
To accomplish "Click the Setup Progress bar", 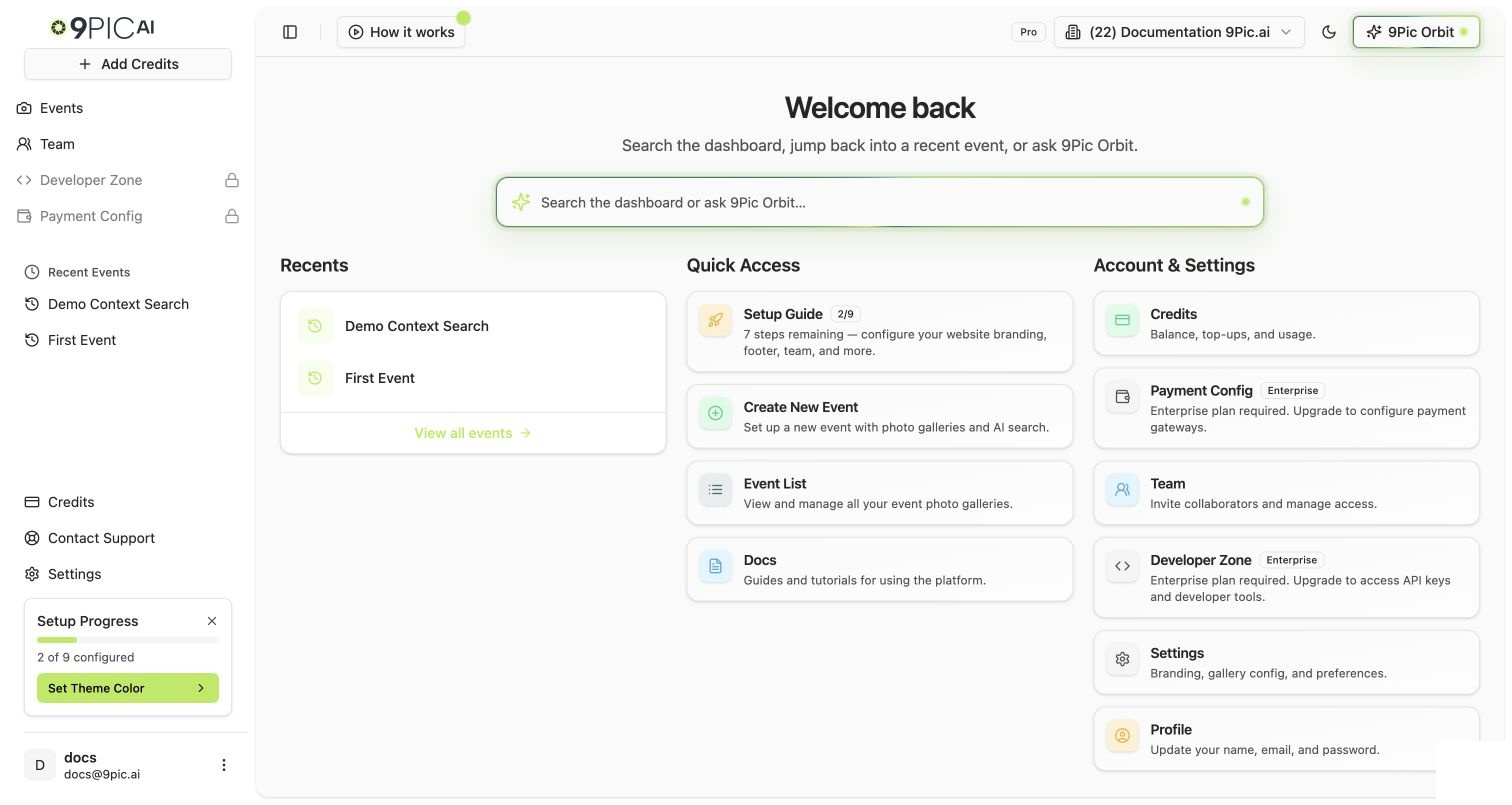I will point(128,640).
